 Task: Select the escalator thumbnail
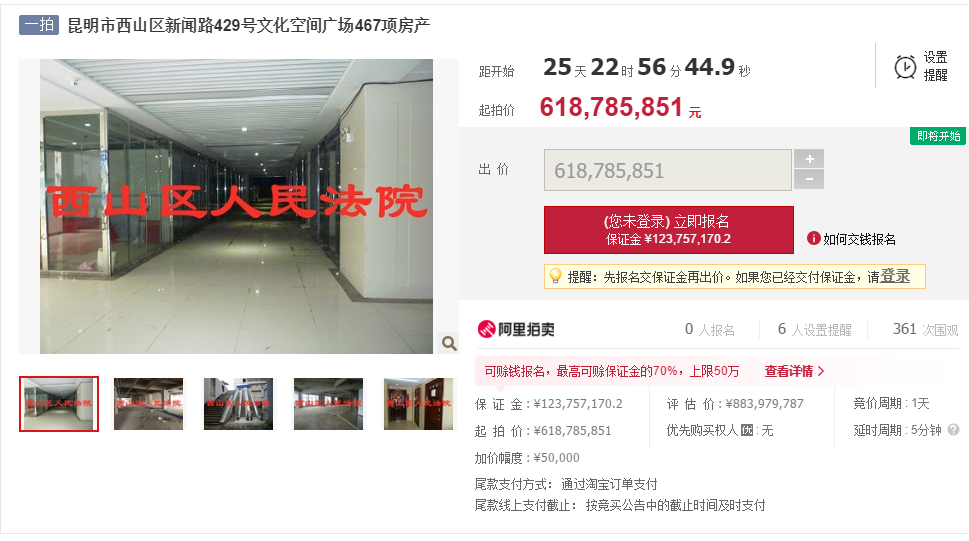239,404
